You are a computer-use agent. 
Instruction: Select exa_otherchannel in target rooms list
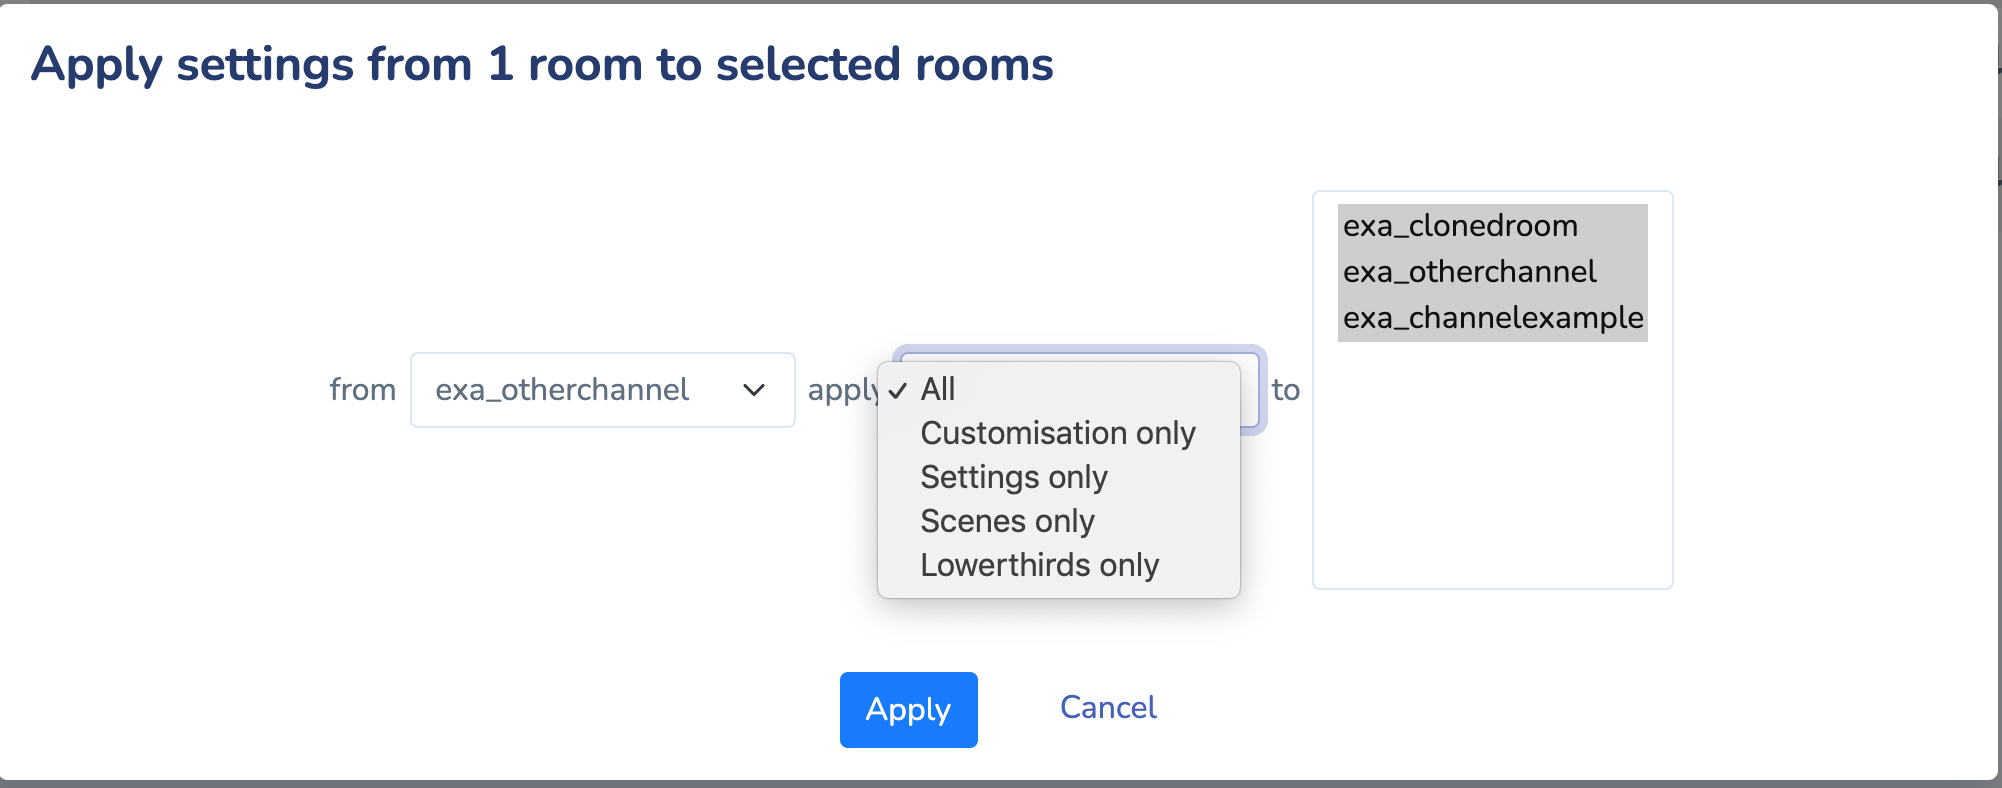tap(1492, 272)
